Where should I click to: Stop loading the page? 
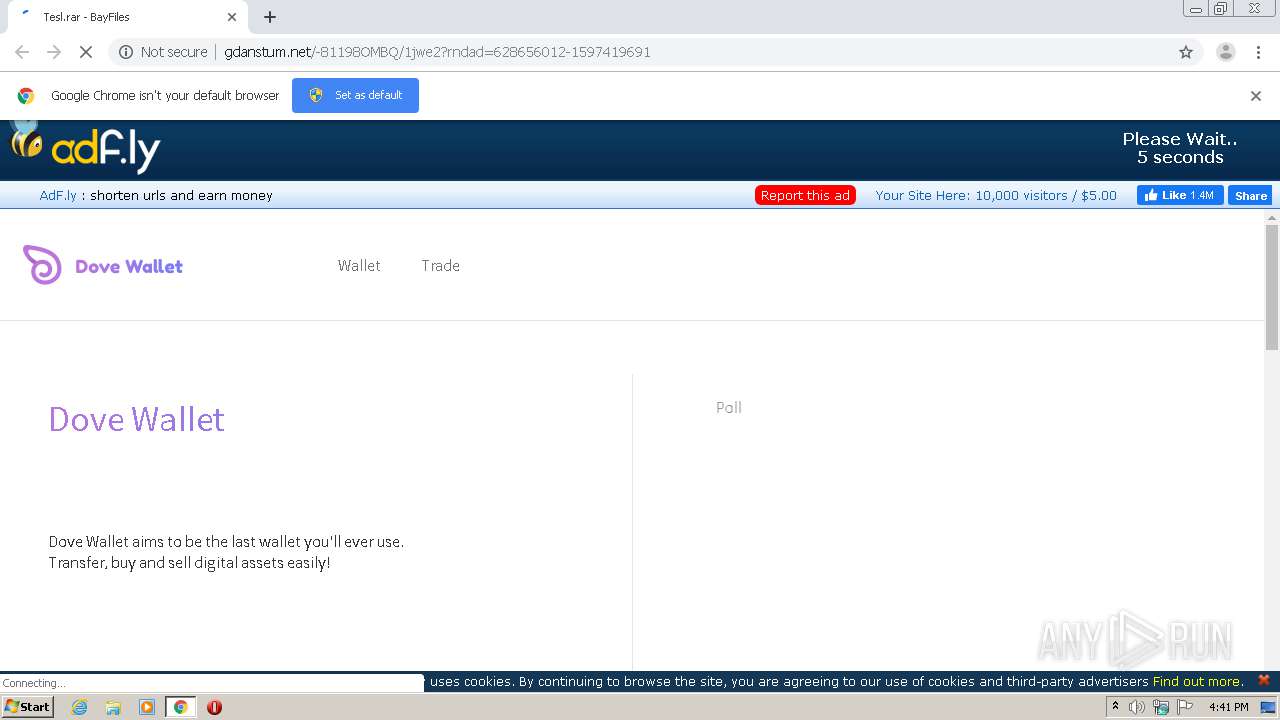(x=86, y=52)
